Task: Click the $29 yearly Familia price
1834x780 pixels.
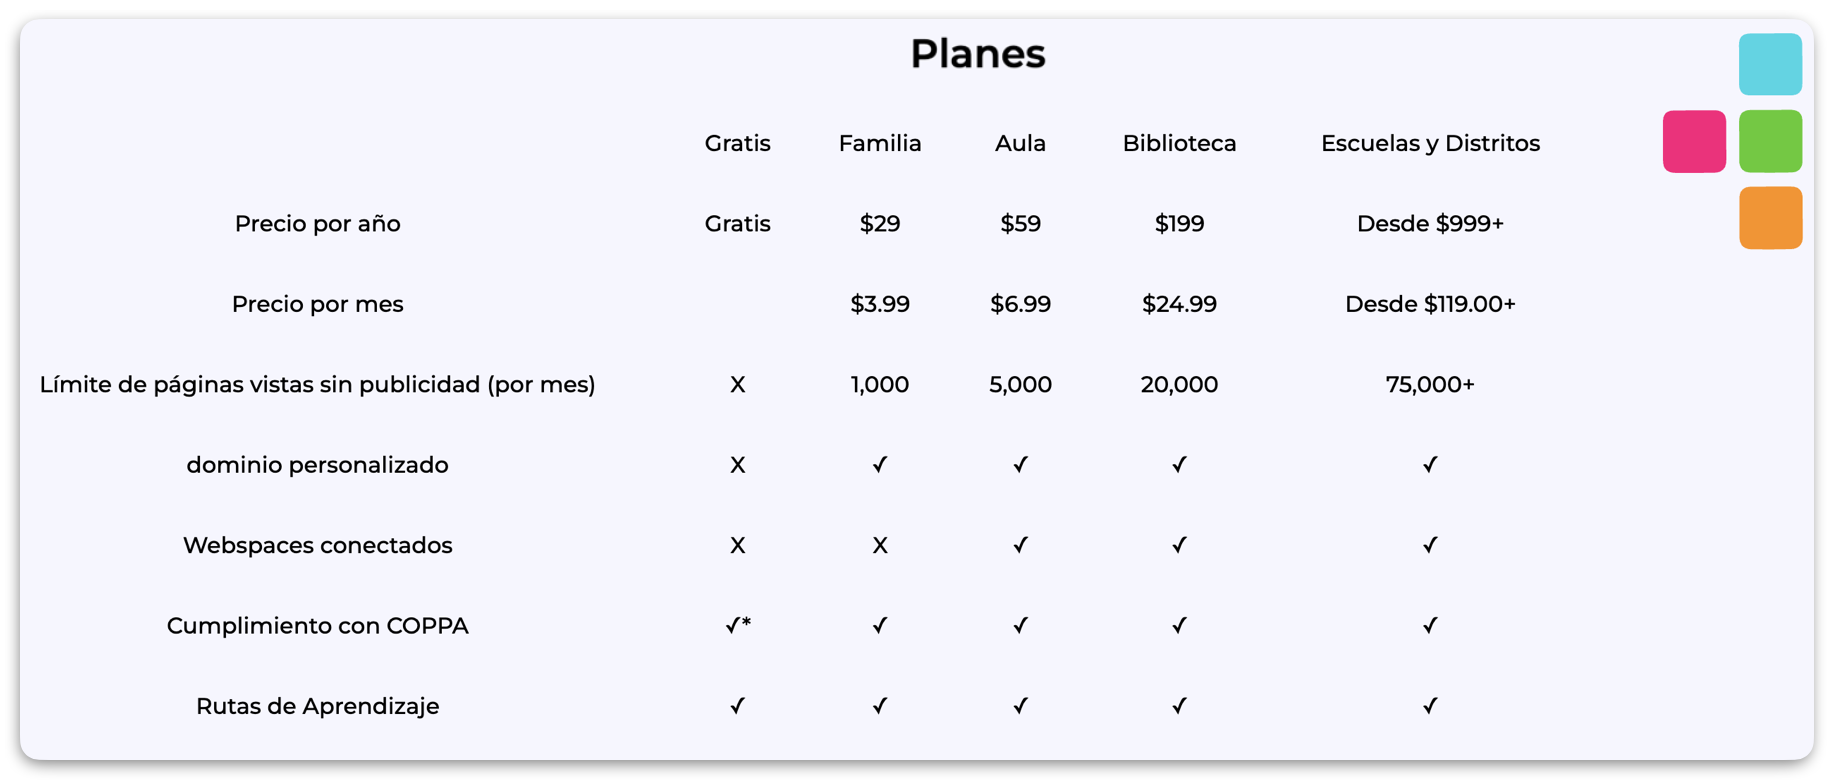Action: [x=879, y=224]
